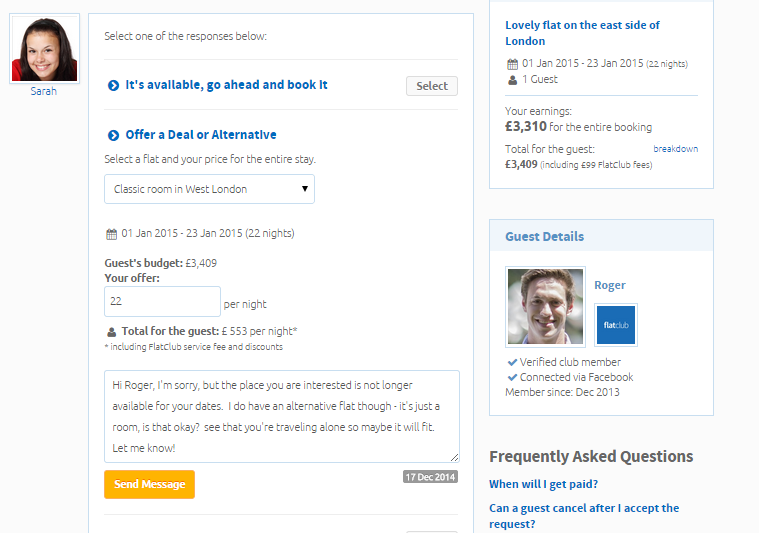Click the checkmark beside "Verified club member"
Viewport: 759px width, 533px height.
[512, 362]
